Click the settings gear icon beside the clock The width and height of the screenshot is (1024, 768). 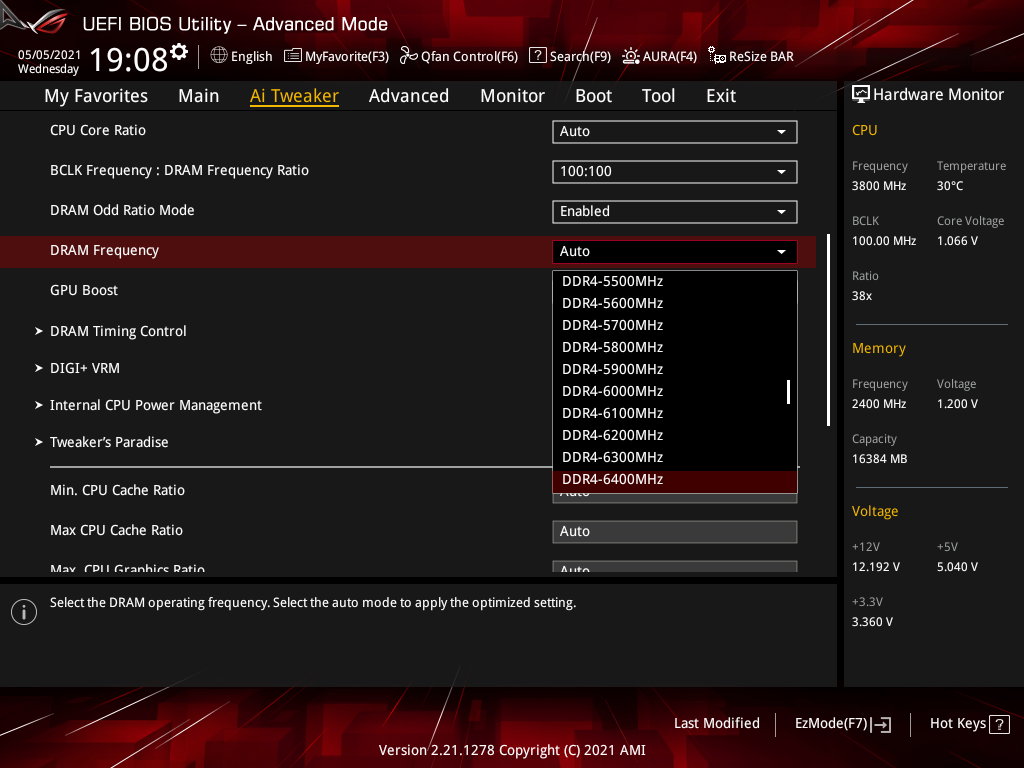(x=179, y=52)
